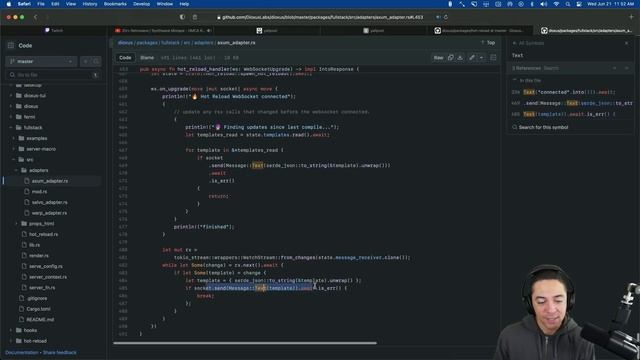Switch to the Blame view tab
Viewport: 640px width, 360px height.
point(147,58)
